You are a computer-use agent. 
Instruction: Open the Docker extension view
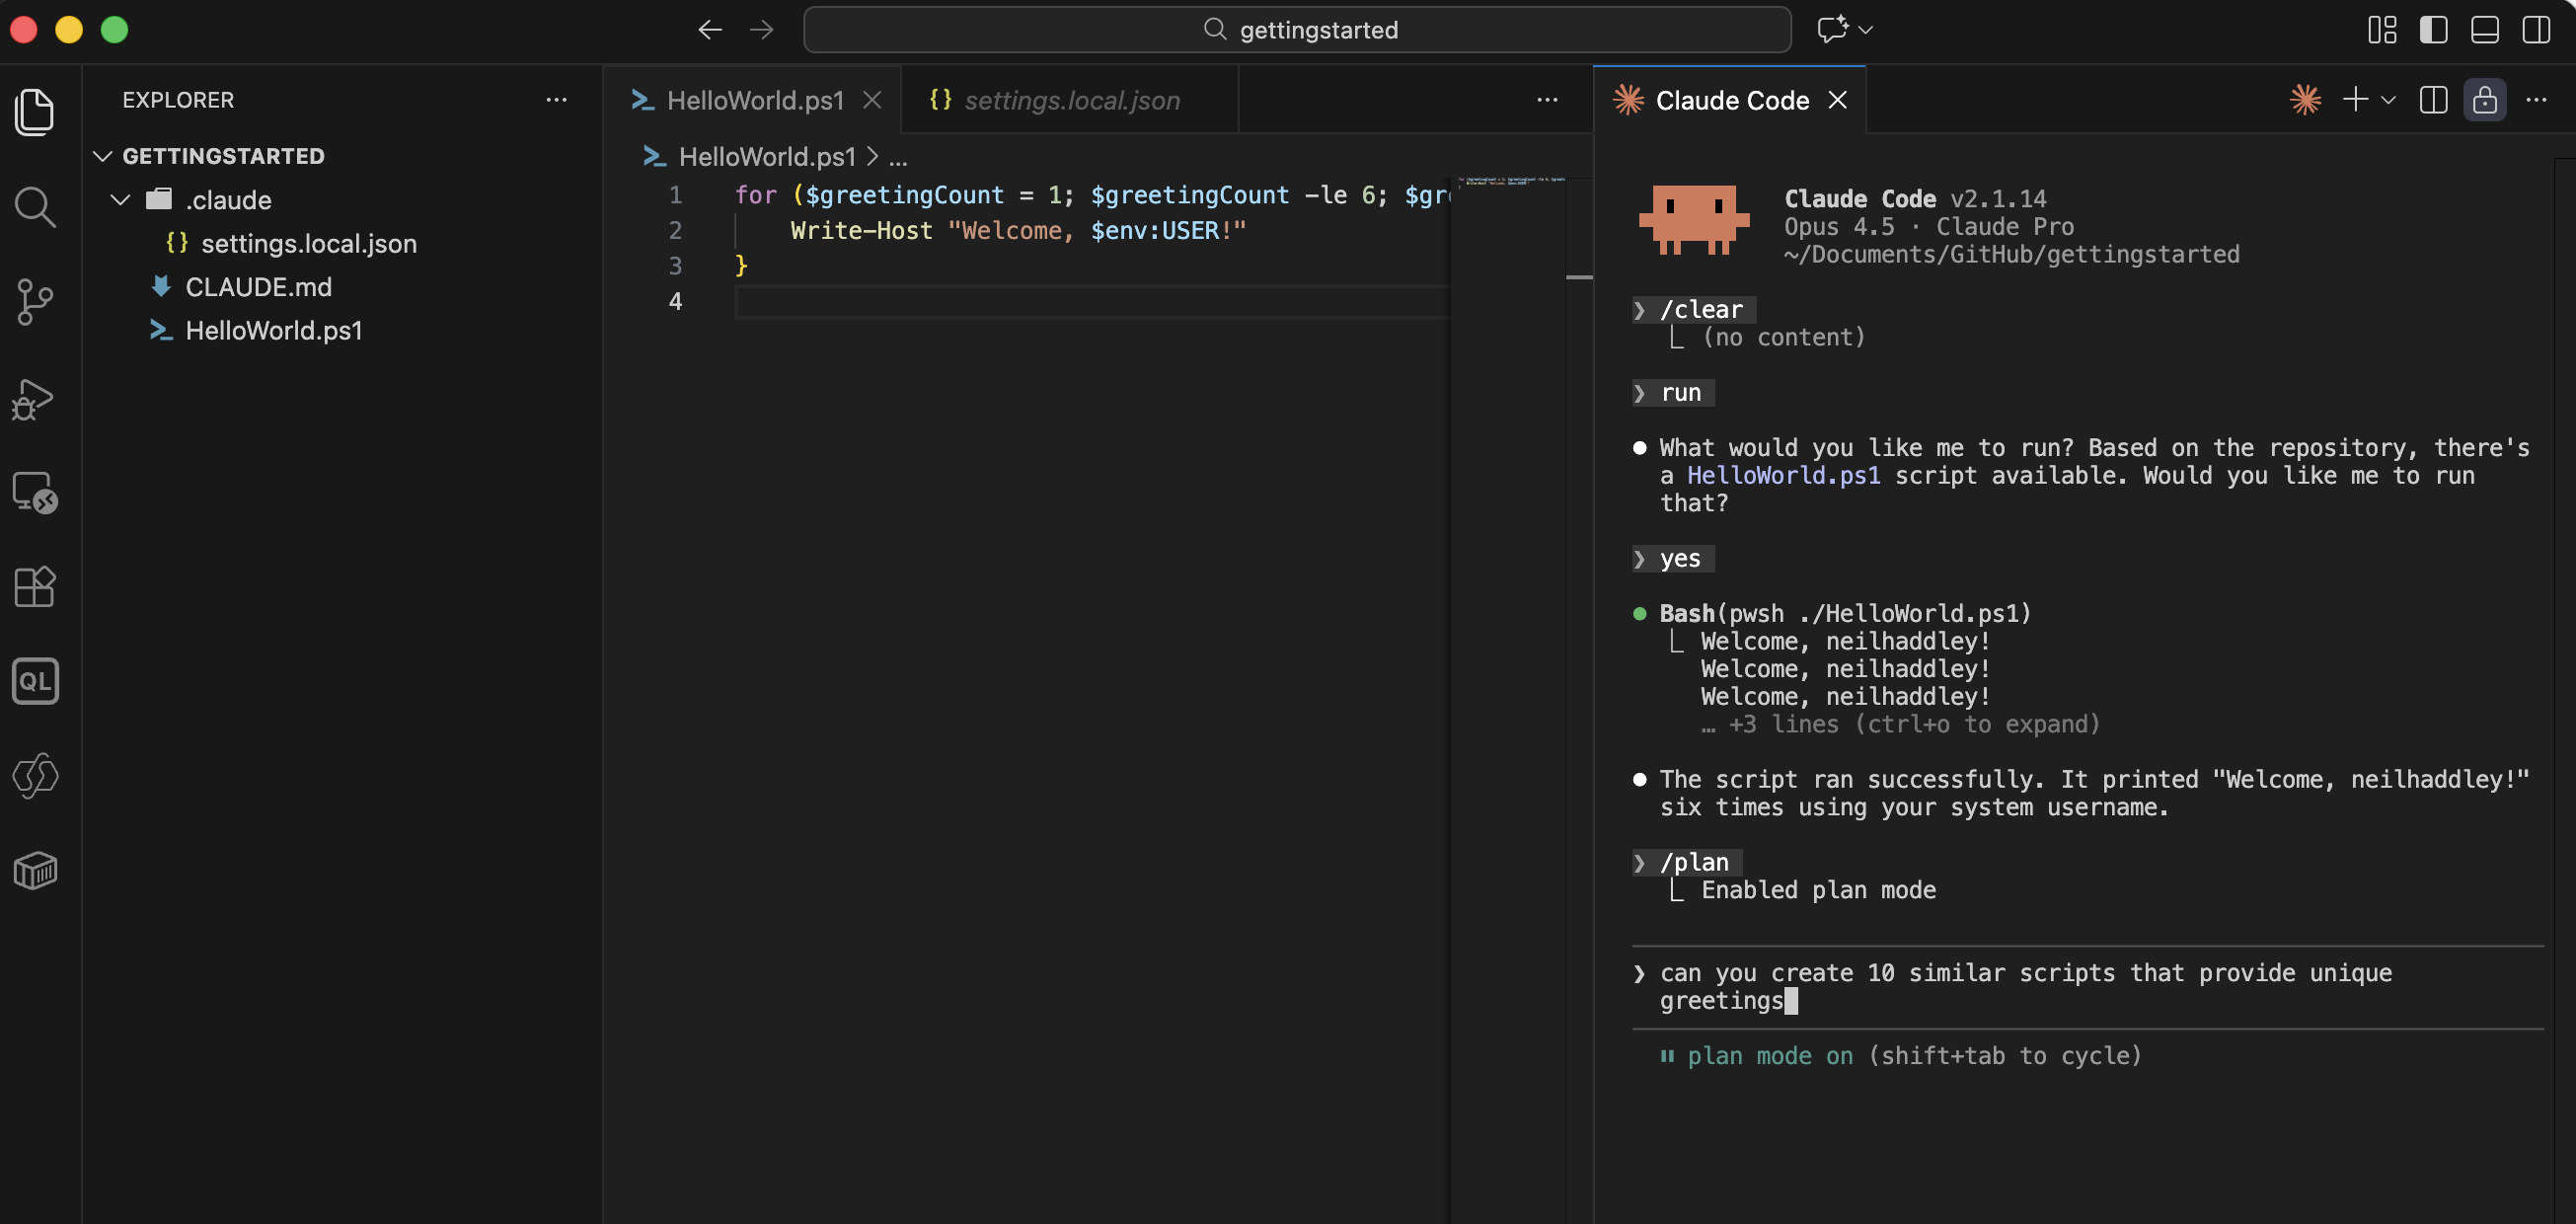click(35, 871)
